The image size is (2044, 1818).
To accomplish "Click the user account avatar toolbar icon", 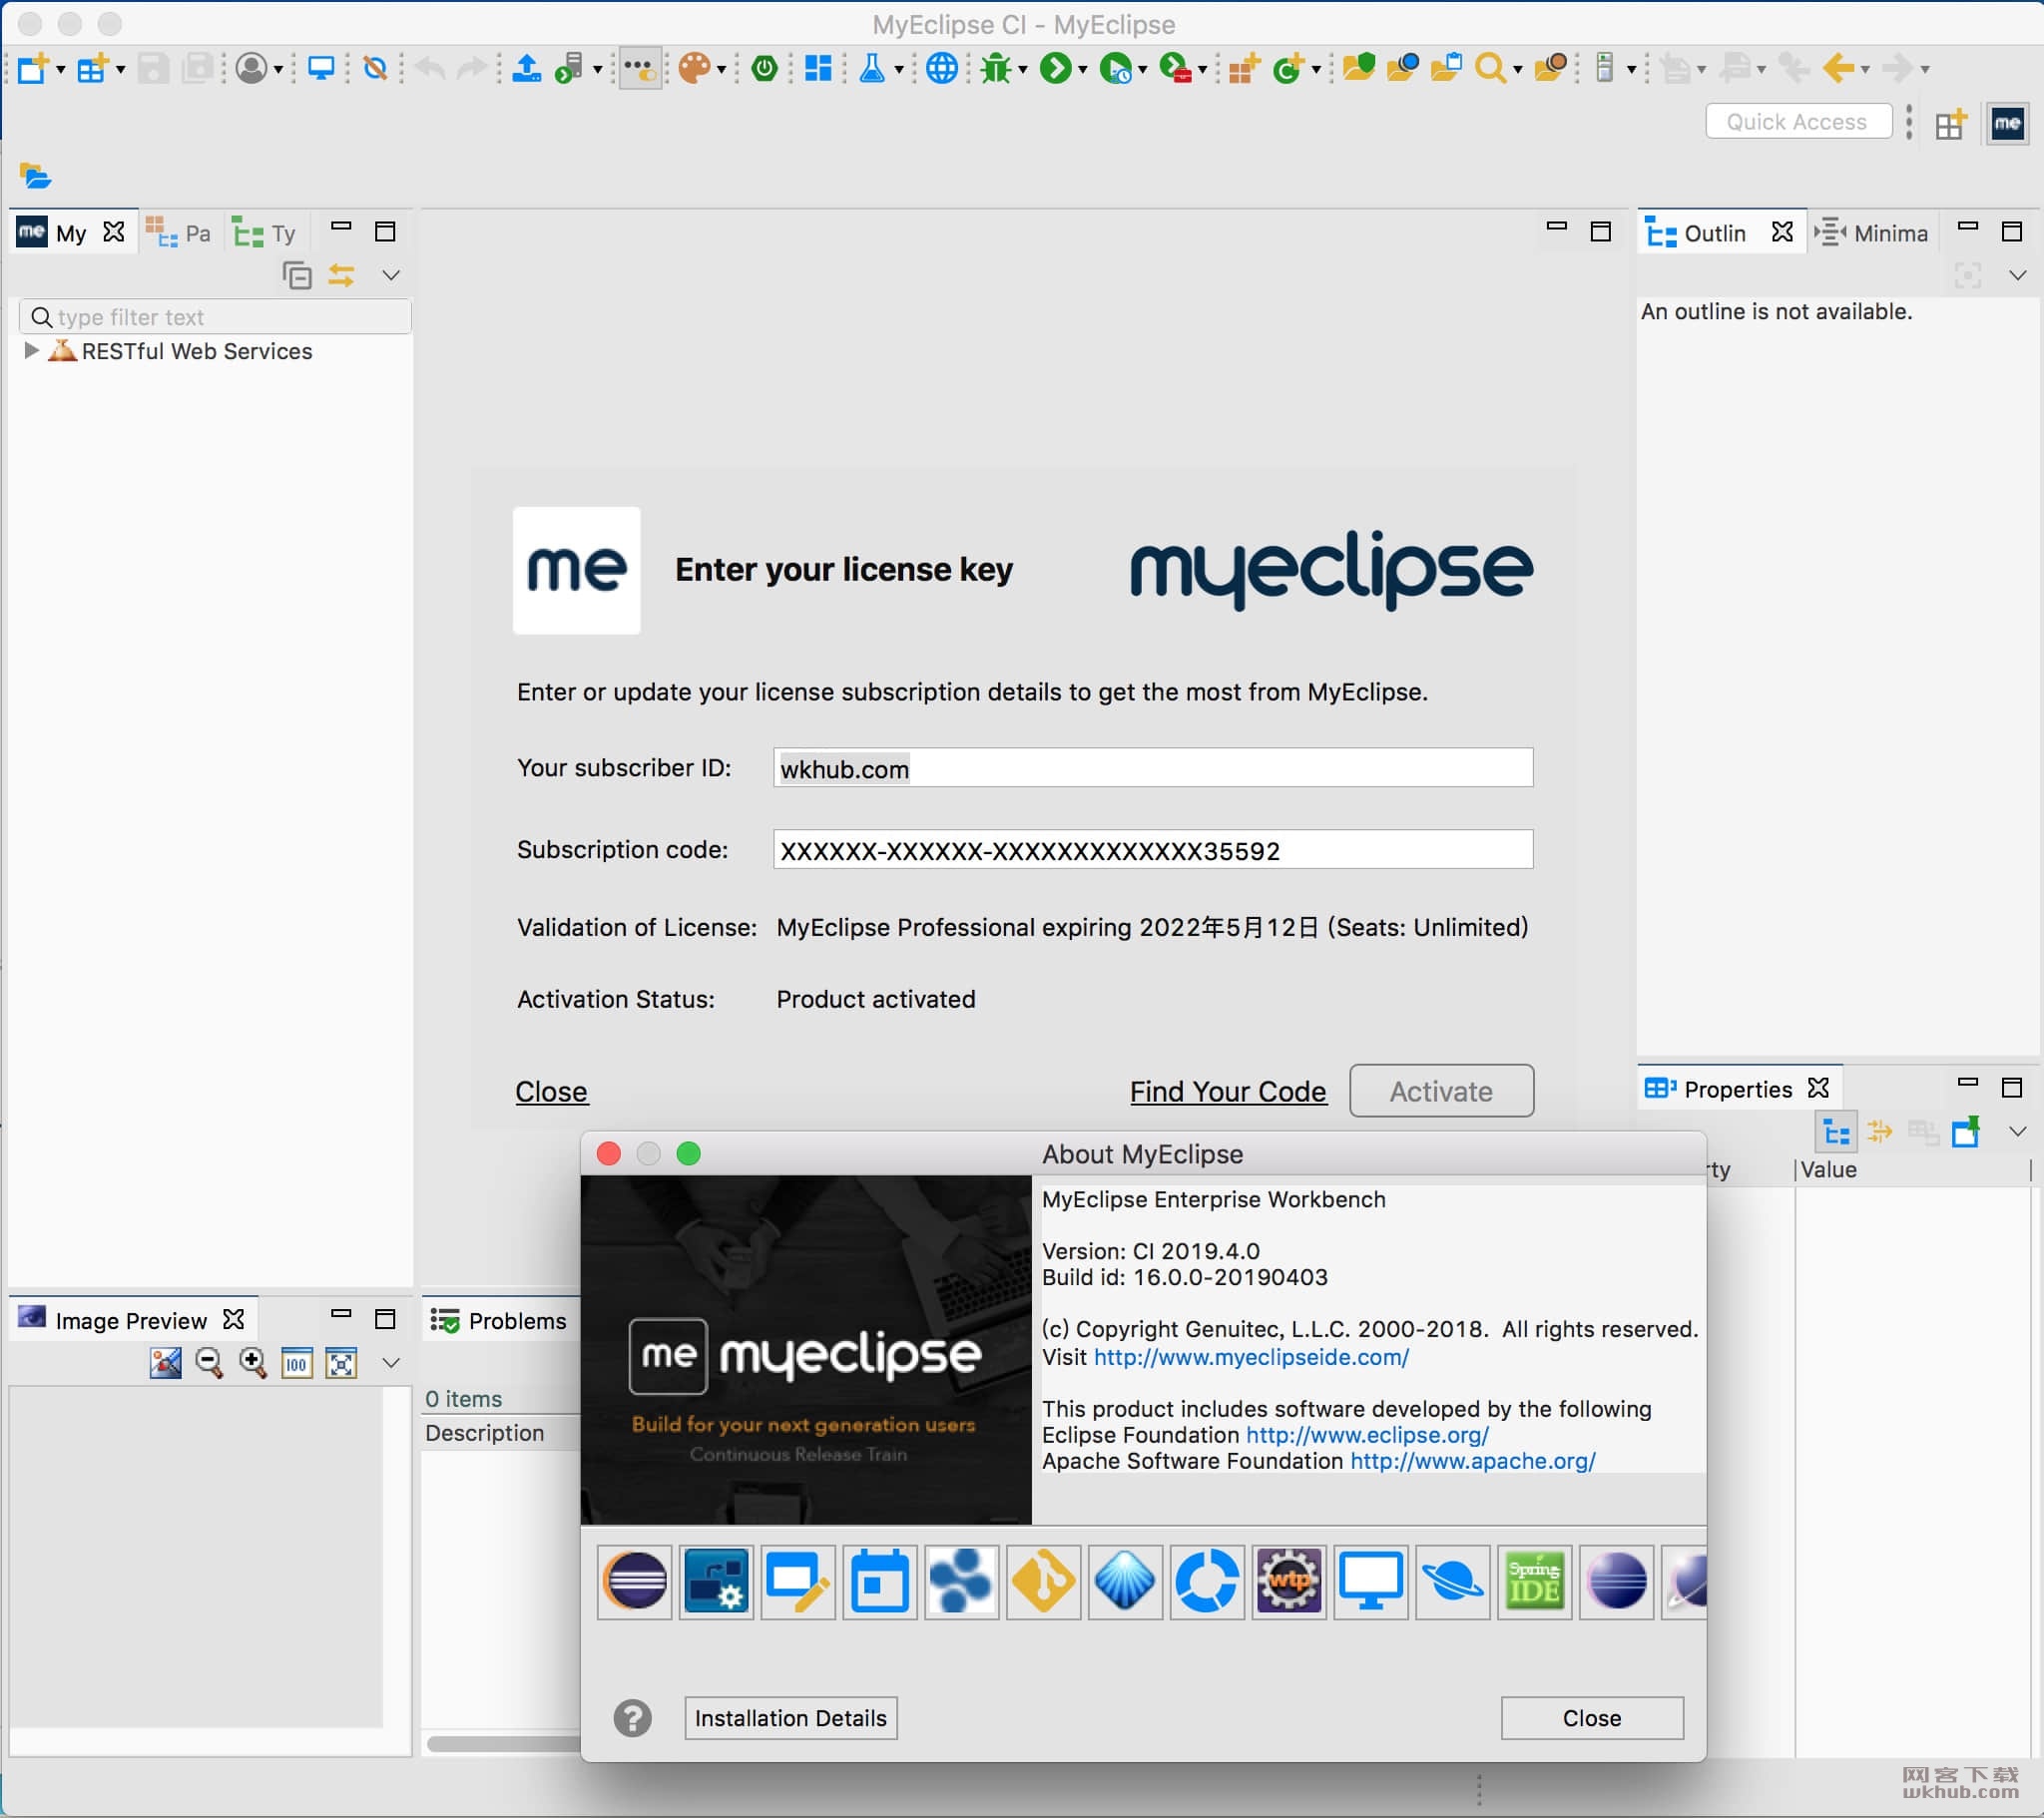I will [252, 68].
